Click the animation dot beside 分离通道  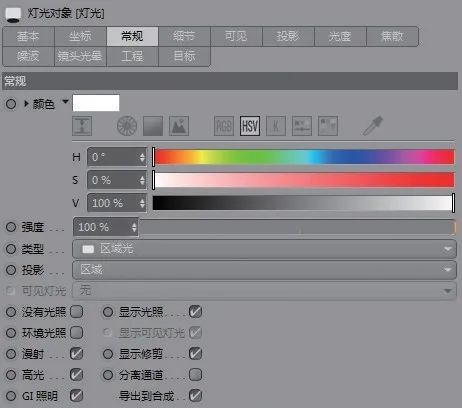click(x=108, y=375)
